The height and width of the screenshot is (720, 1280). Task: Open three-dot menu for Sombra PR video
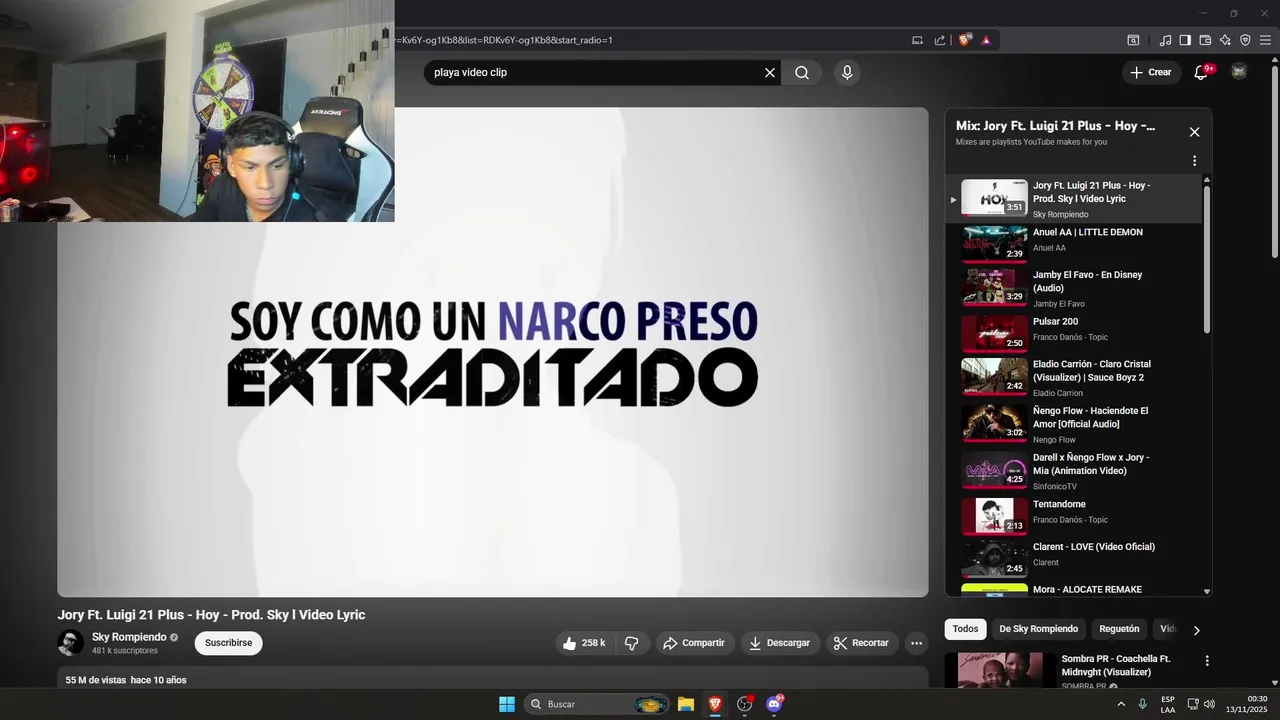point(1207,661)
